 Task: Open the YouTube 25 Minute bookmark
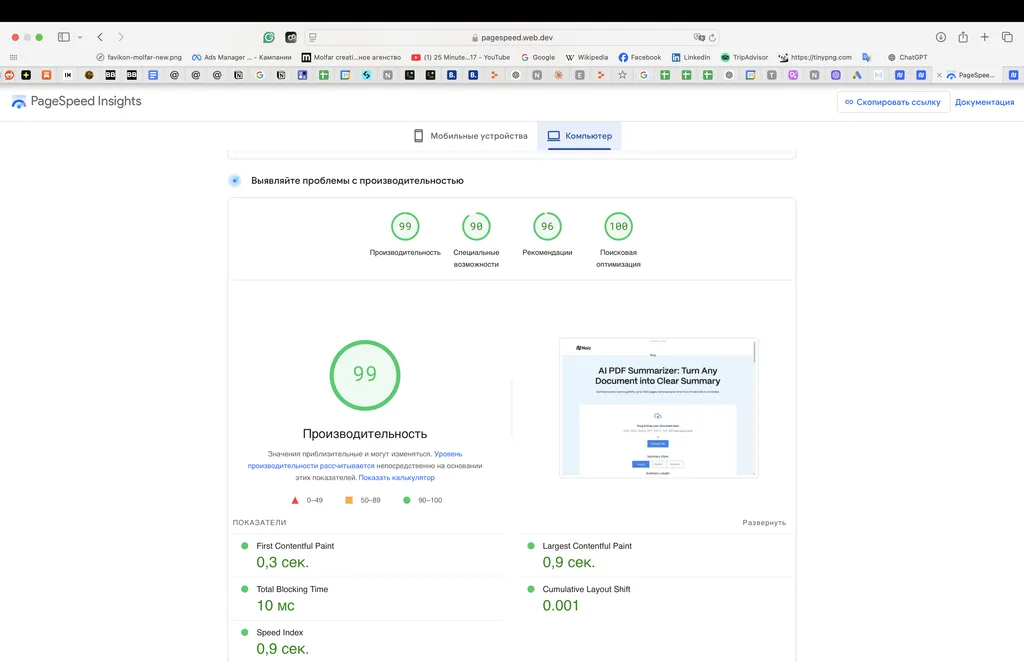click(x=460, y=57)
